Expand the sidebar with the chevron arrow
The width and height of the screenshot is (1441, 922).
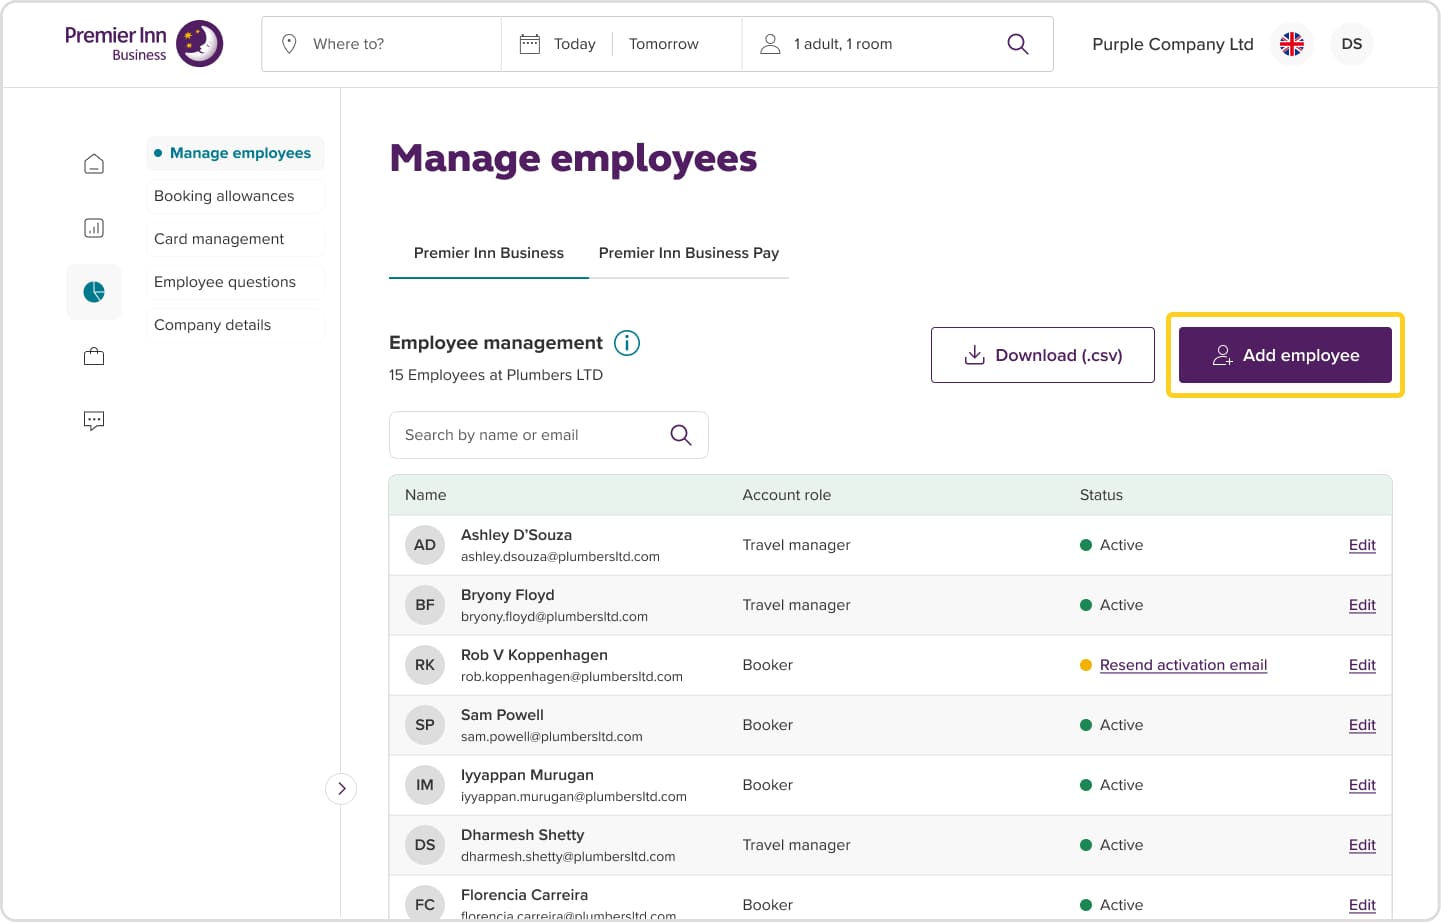pyautogui.click(x=341, y=789)
